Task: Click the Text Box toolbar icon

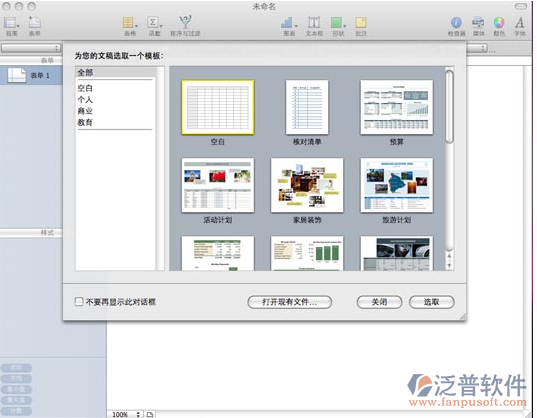Action: coord(314,23)
